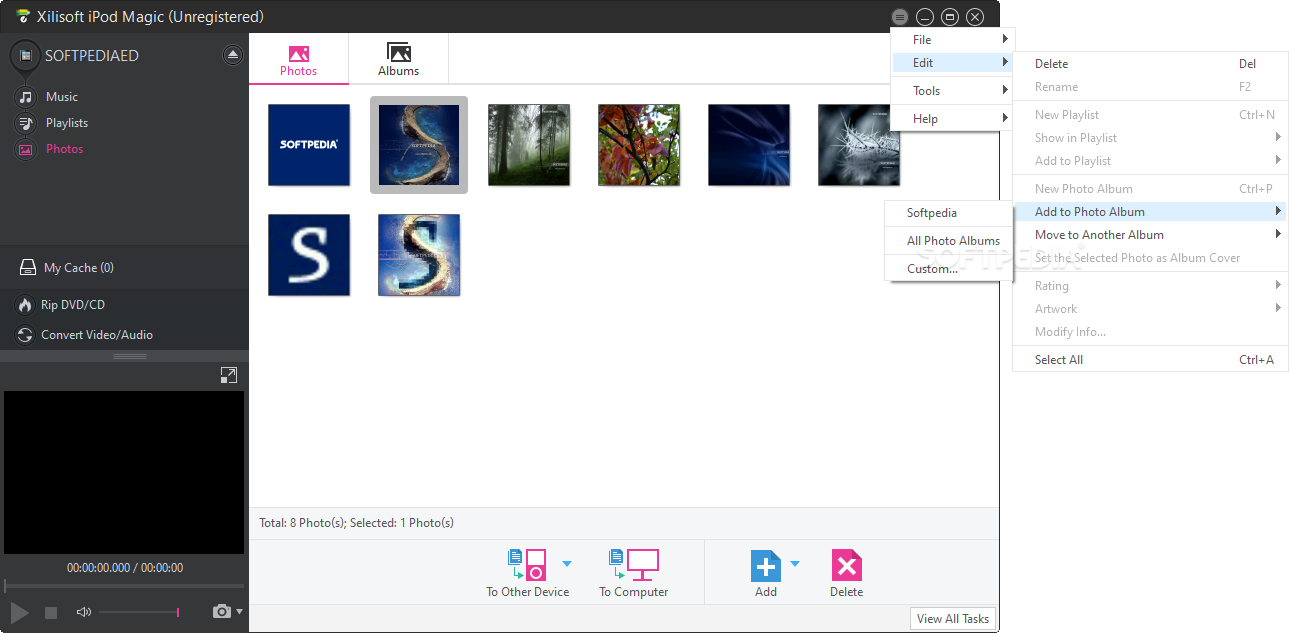1289x633 pixels.
Task: Click the panel splitter grip above preview
Action: coord(129,356)
